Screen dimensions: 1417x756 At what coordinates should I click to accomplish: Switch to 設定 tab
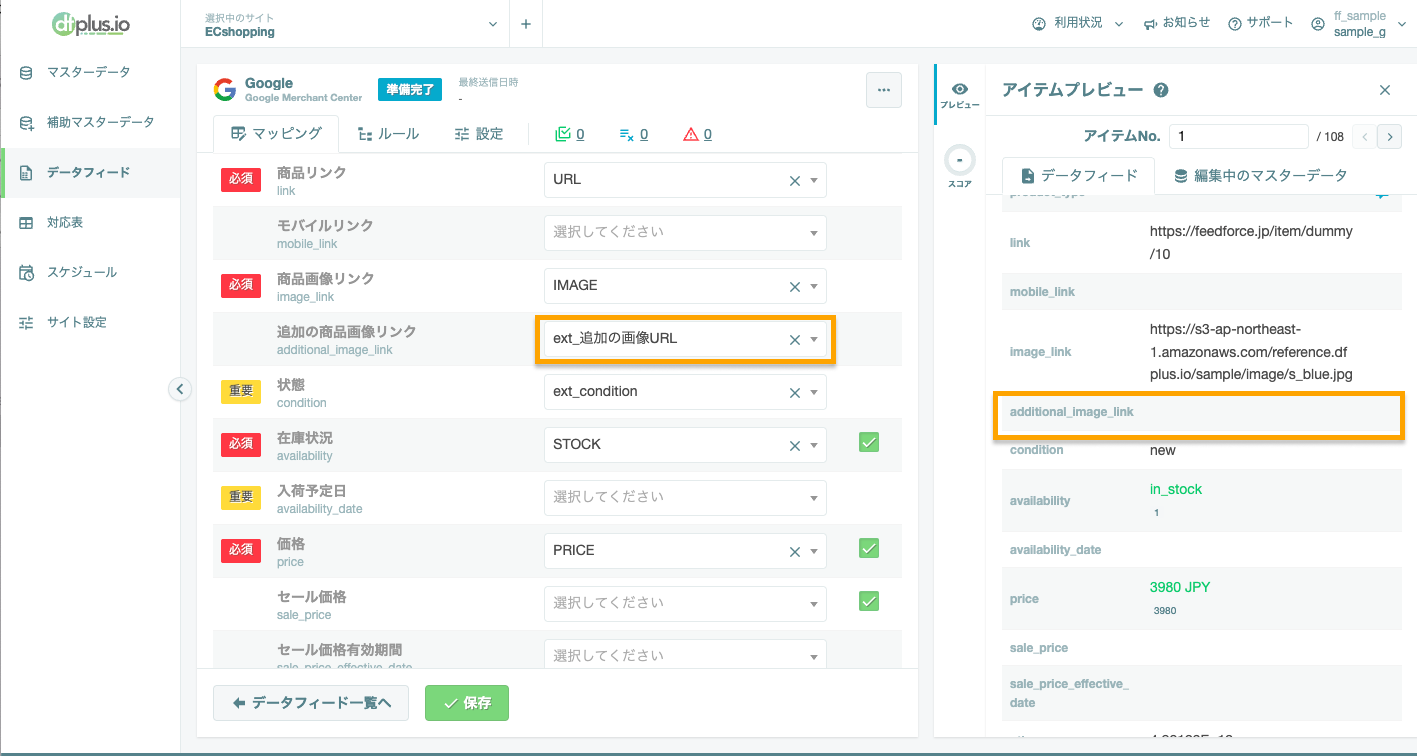coord(478,133)
